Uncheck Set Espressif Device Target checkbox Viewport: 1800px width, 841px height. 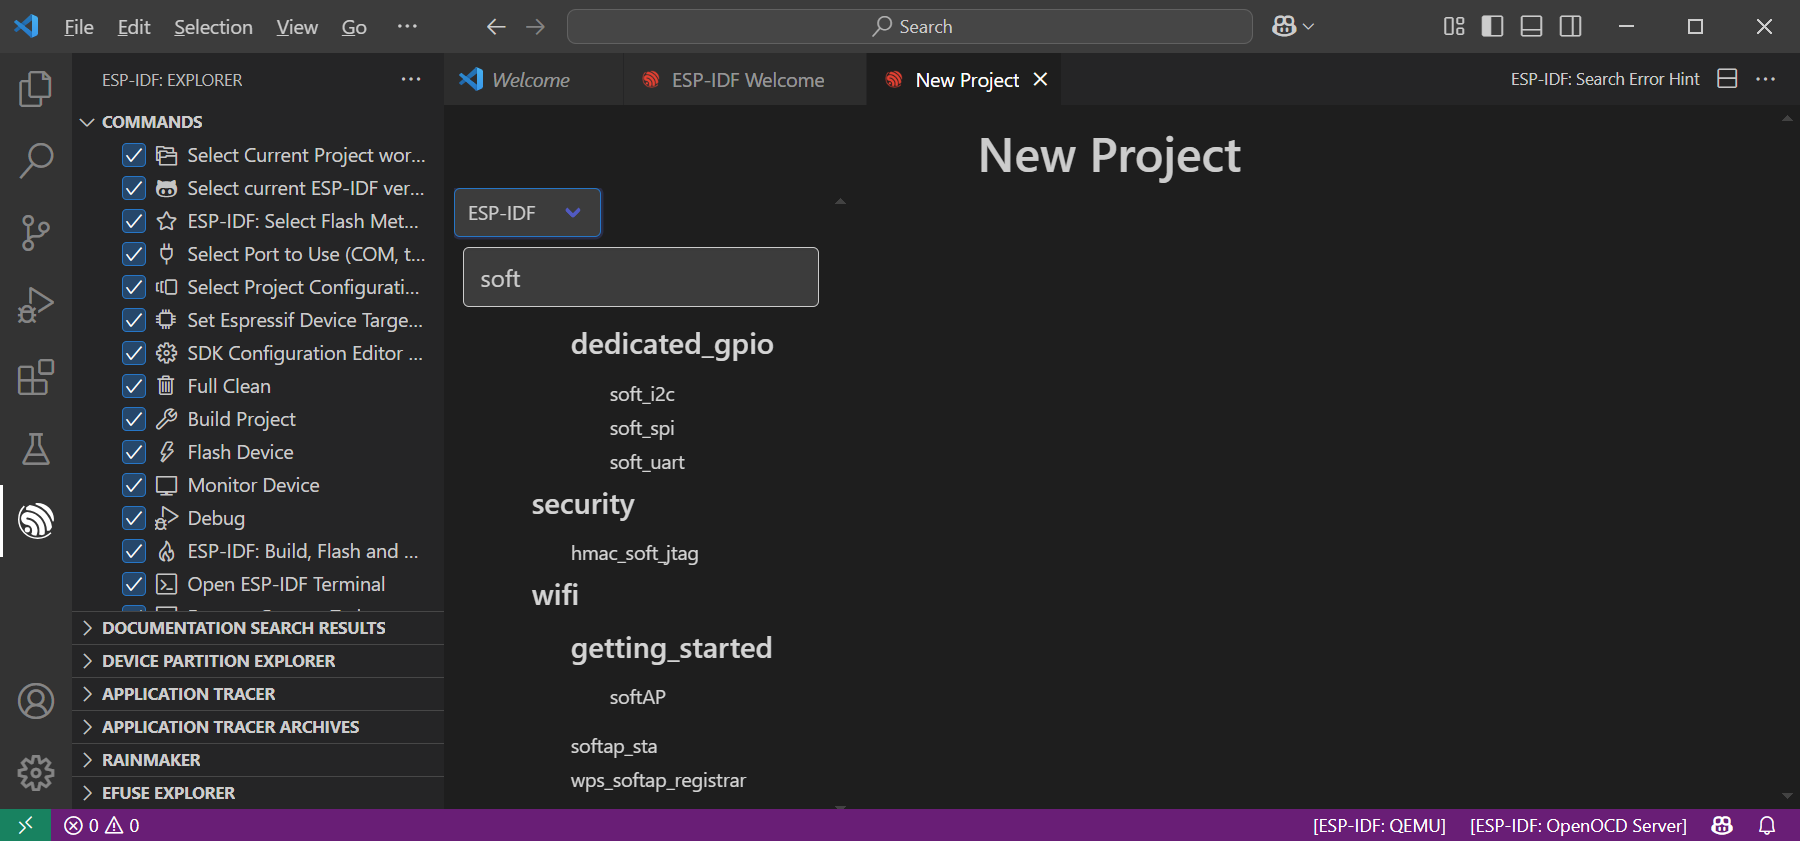134,320
